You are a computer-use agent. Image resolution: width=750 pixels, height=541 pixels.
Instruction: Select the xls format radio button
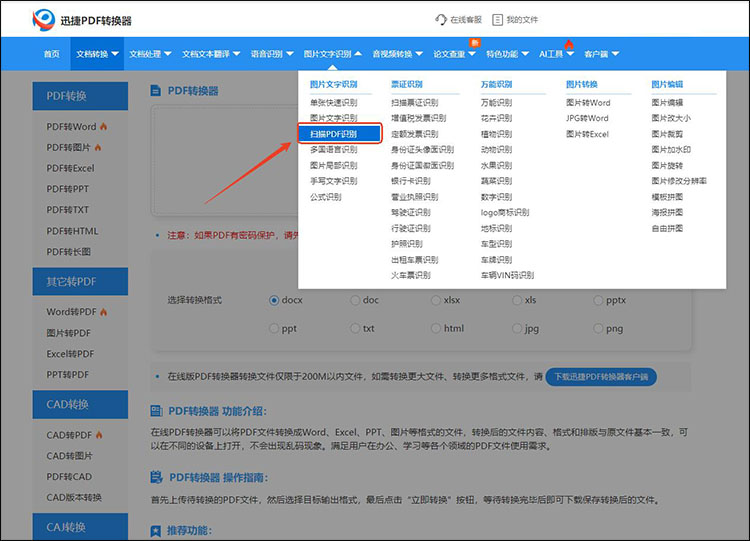click(x=517, y=300)
